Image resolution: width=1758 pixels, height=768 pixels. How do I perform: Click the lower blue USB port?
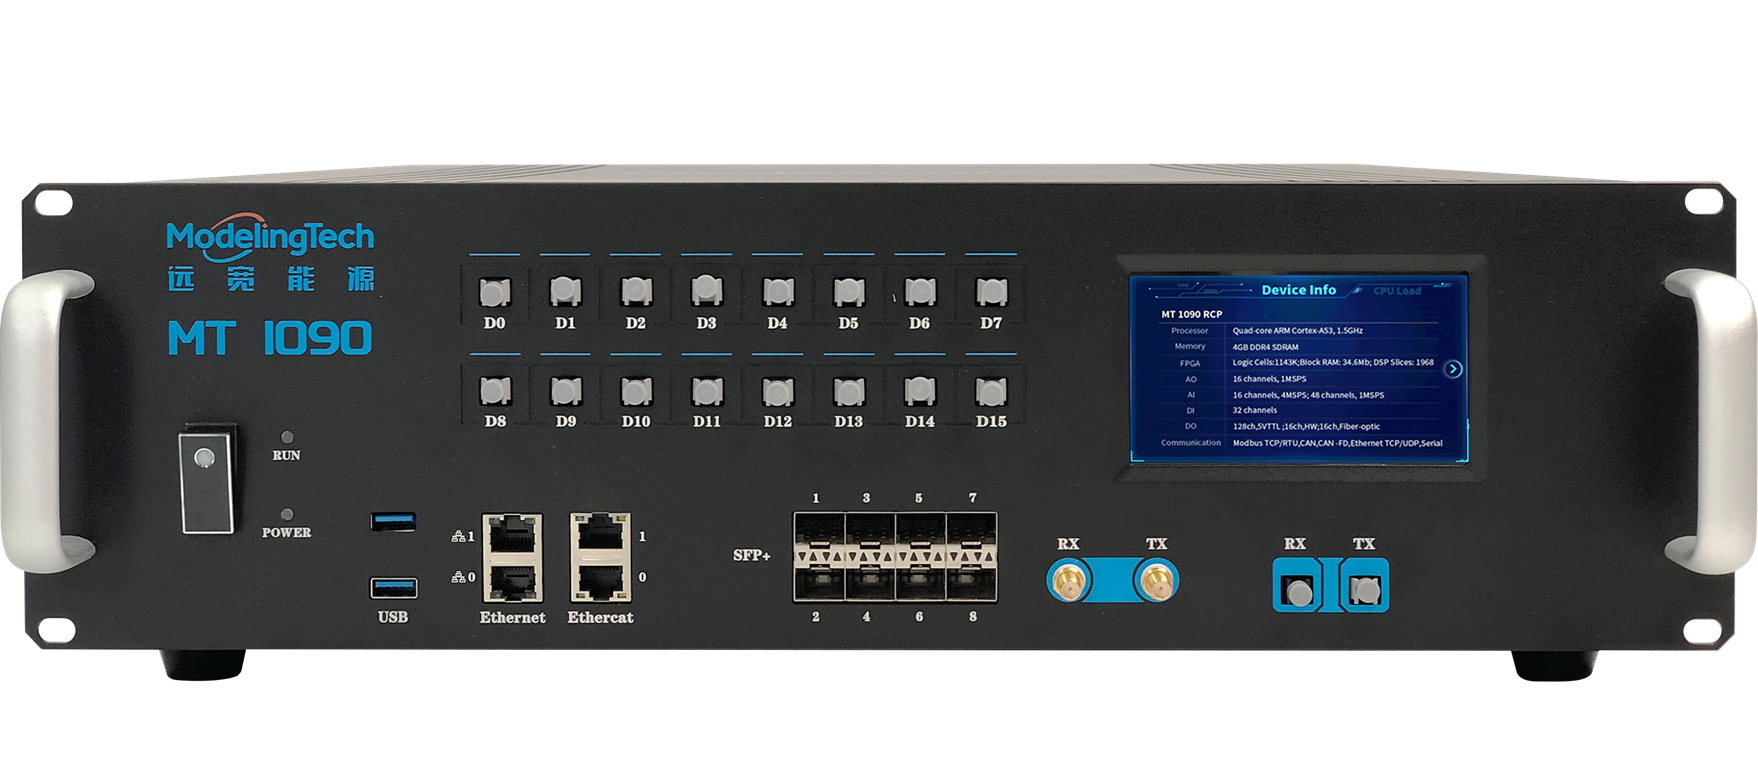[x=394, y=587]
